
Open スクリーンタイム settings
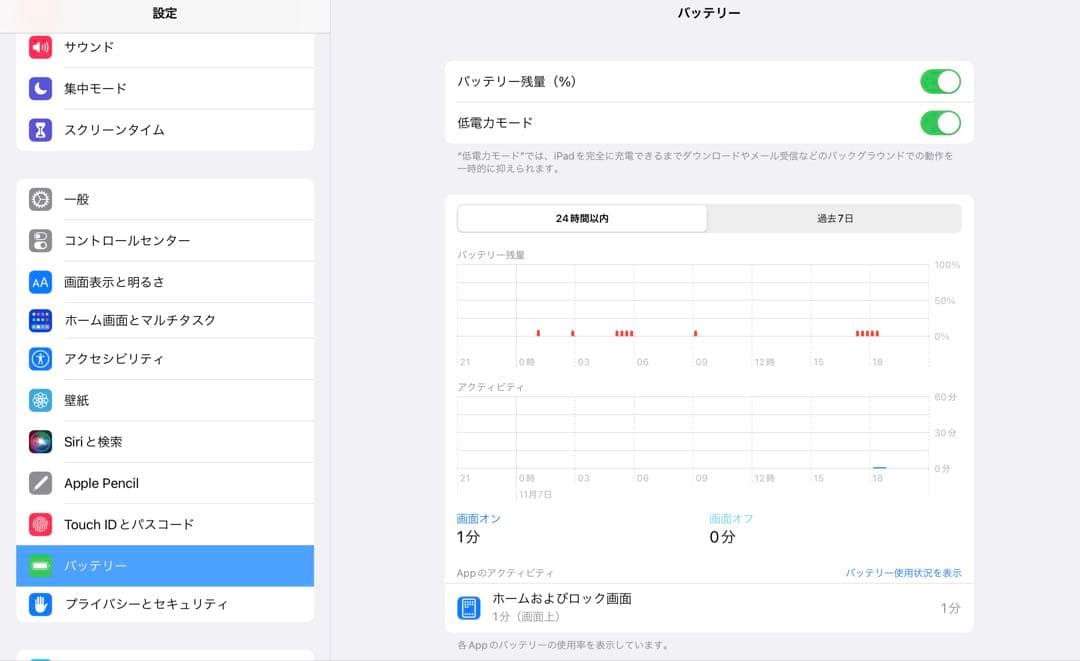pos(40,130)
